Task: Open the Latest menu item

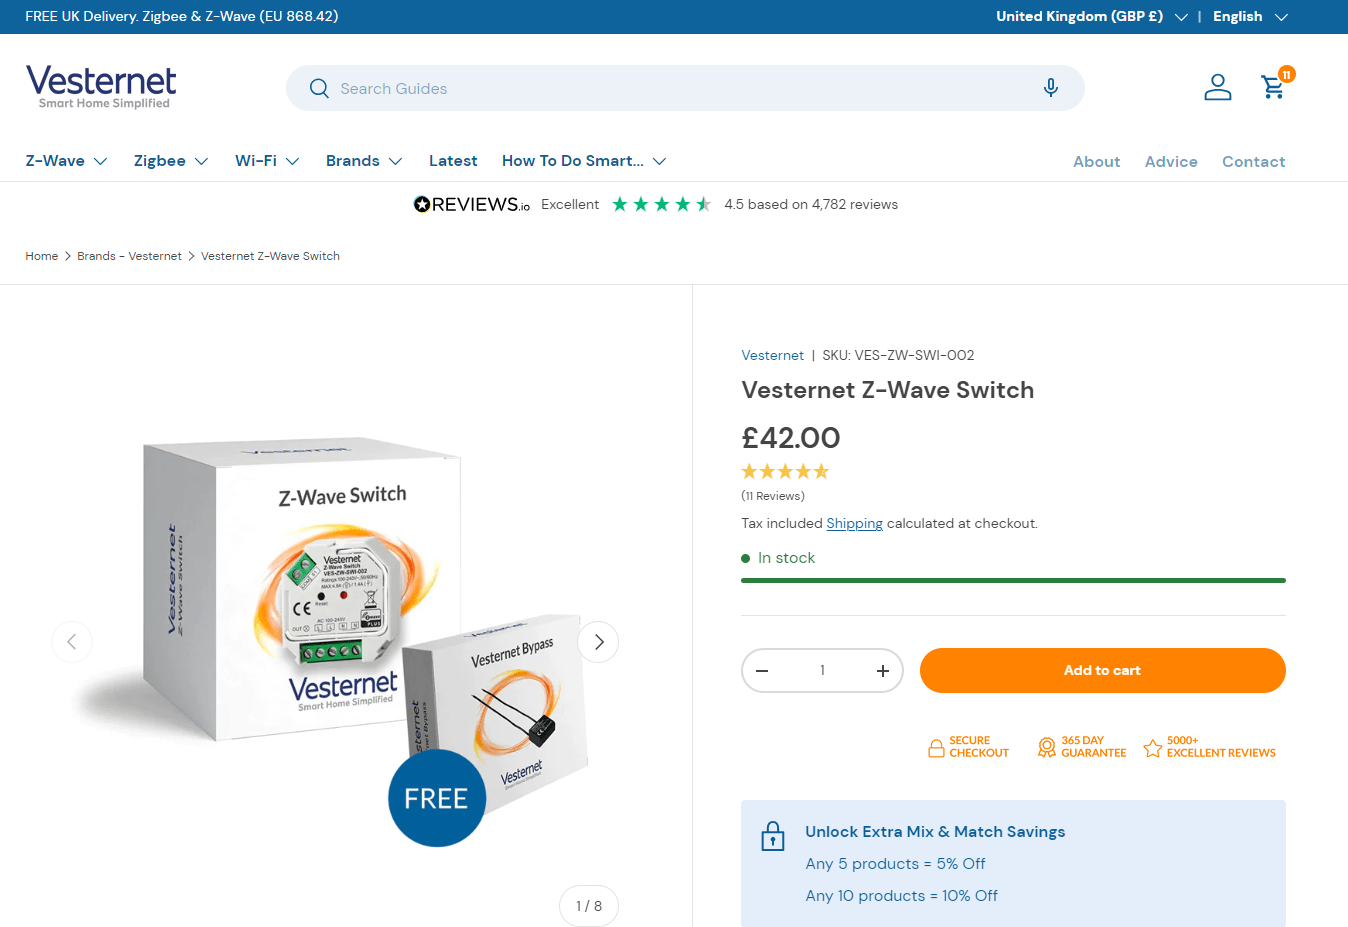Action: tap(453, 160)
